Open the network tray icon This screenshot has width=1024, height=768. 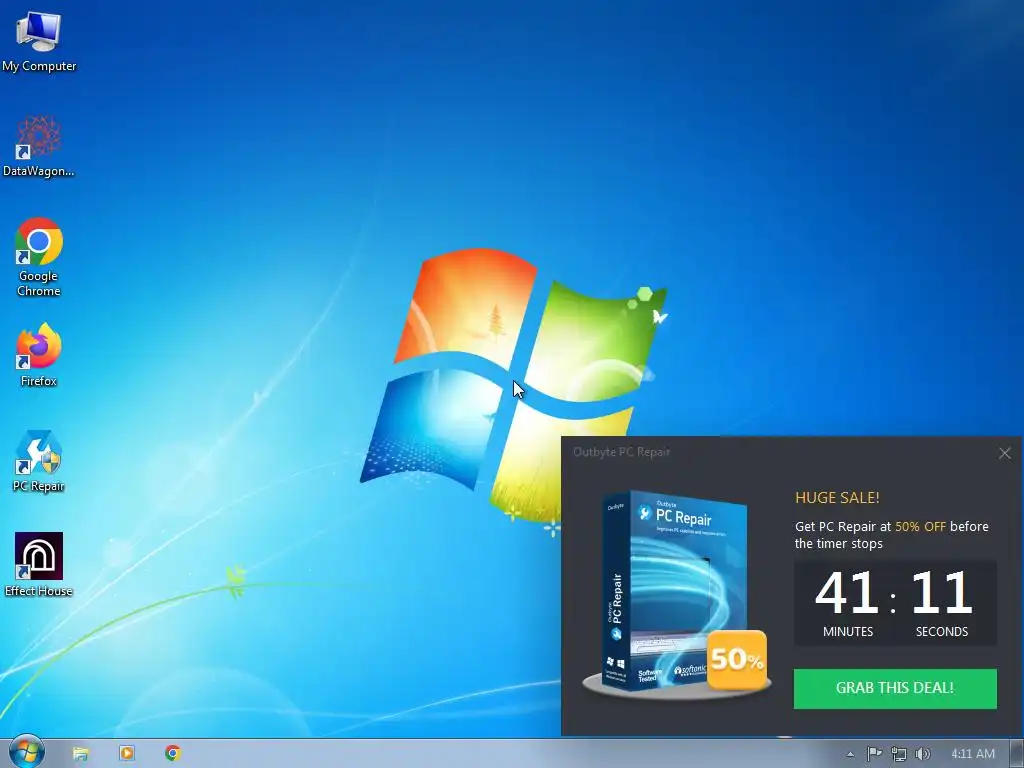click(899, 754)
